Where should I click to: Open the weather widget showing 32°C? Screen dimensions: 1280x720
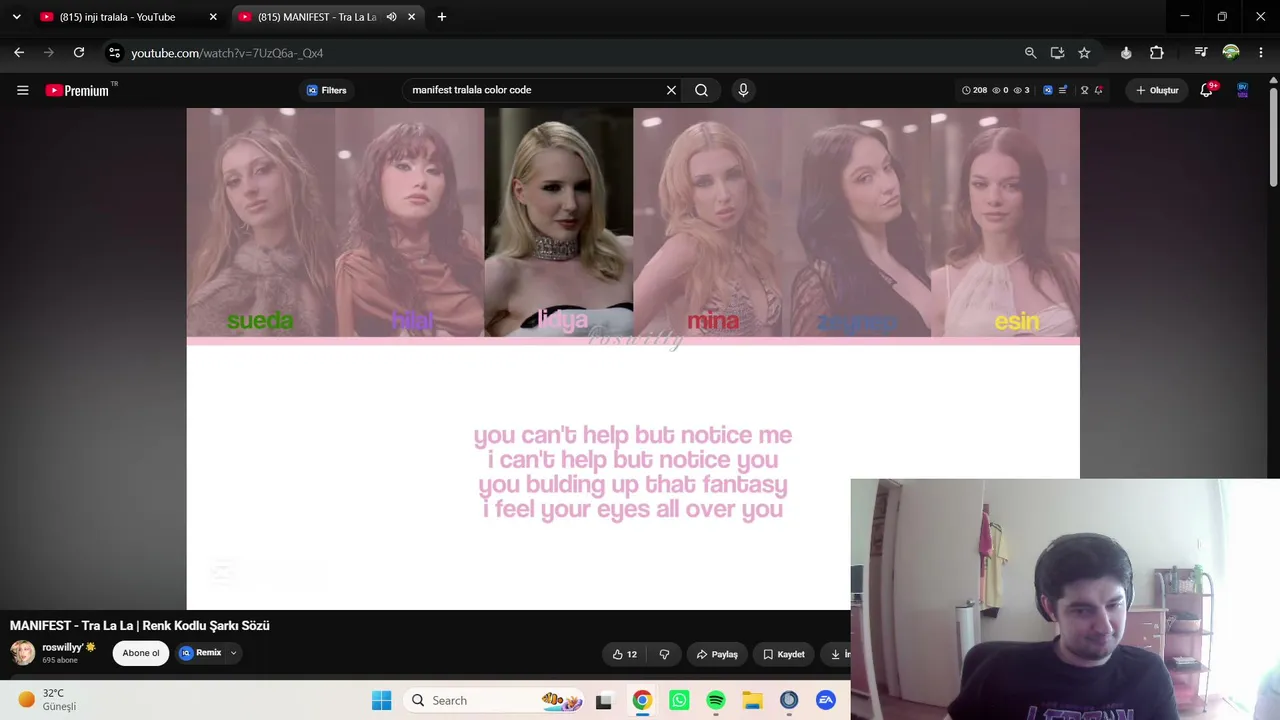click(47, 700)
